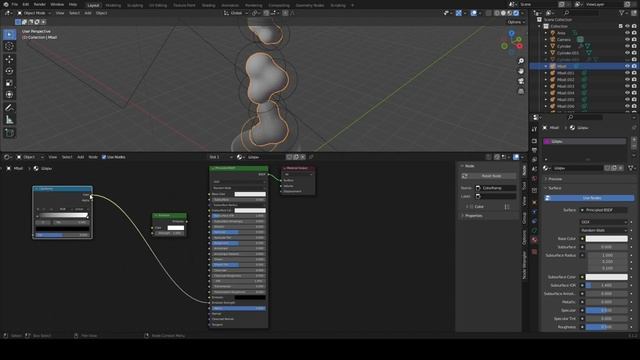The image size is (640, 360).
Task: Click the Principled BSDF surface shader field
Action: point(604,210)
